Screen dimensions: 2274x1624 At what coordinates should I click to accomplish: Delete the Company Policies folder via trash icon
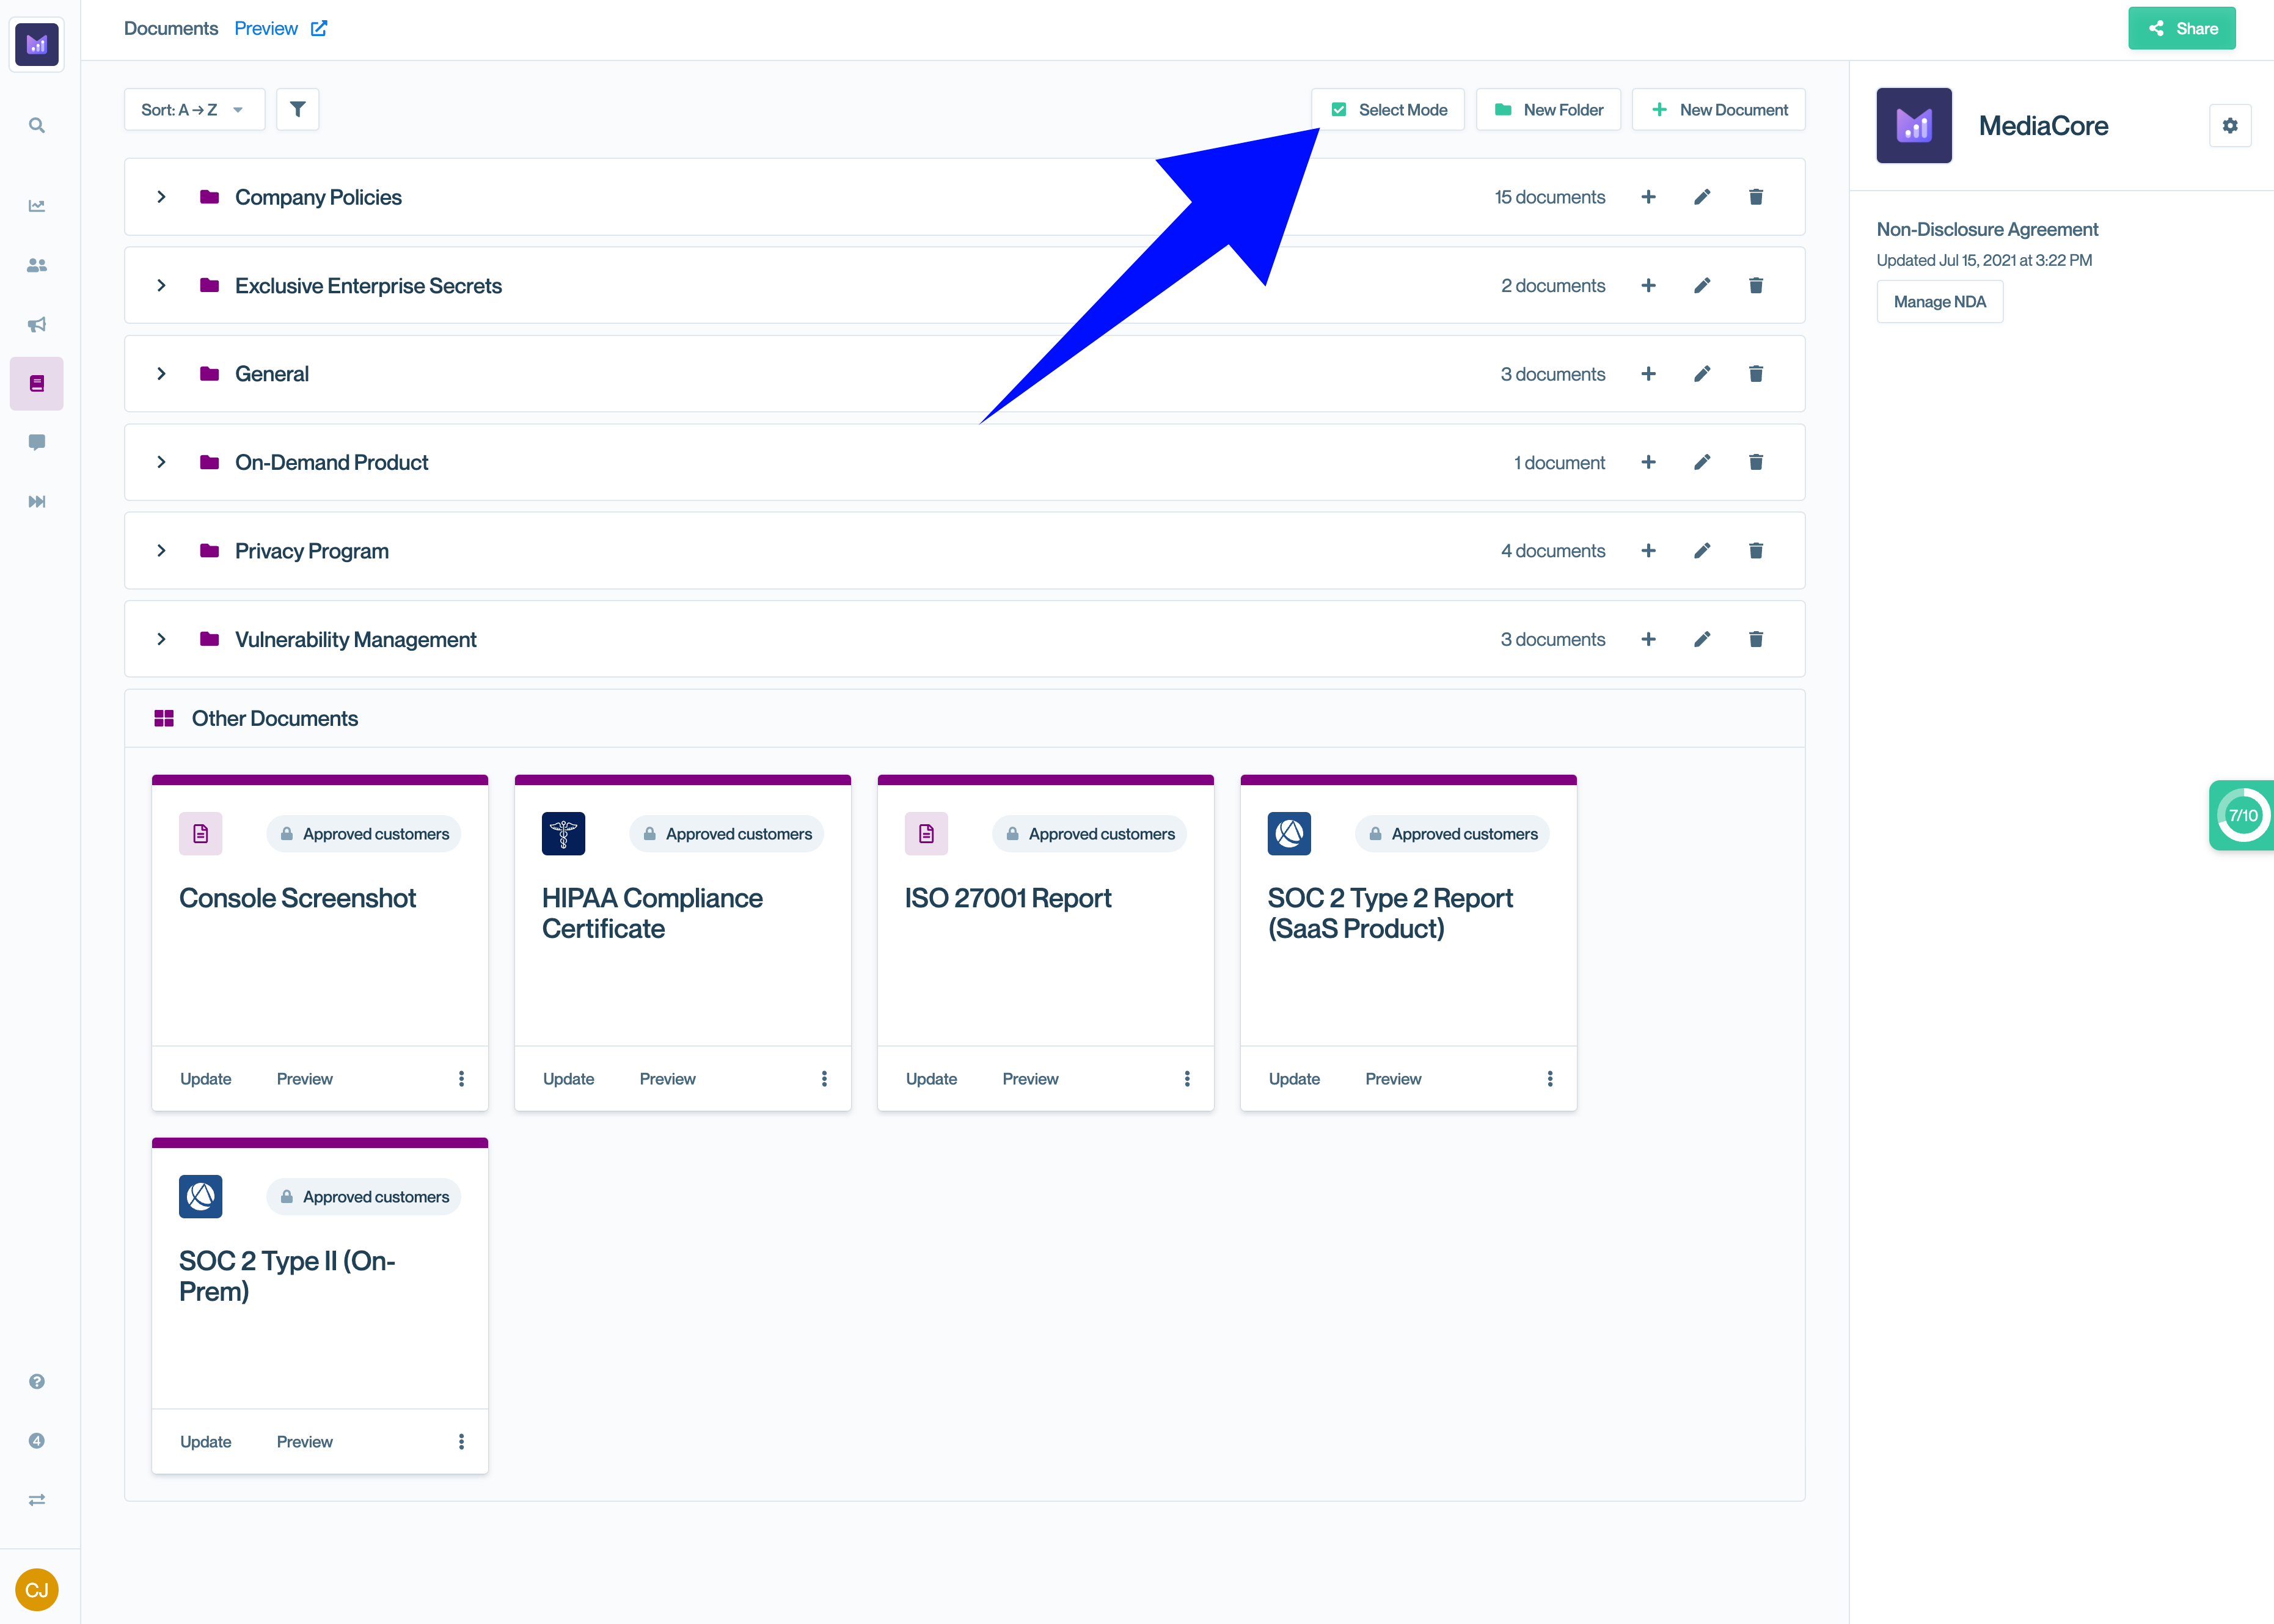click(1755, 197)
